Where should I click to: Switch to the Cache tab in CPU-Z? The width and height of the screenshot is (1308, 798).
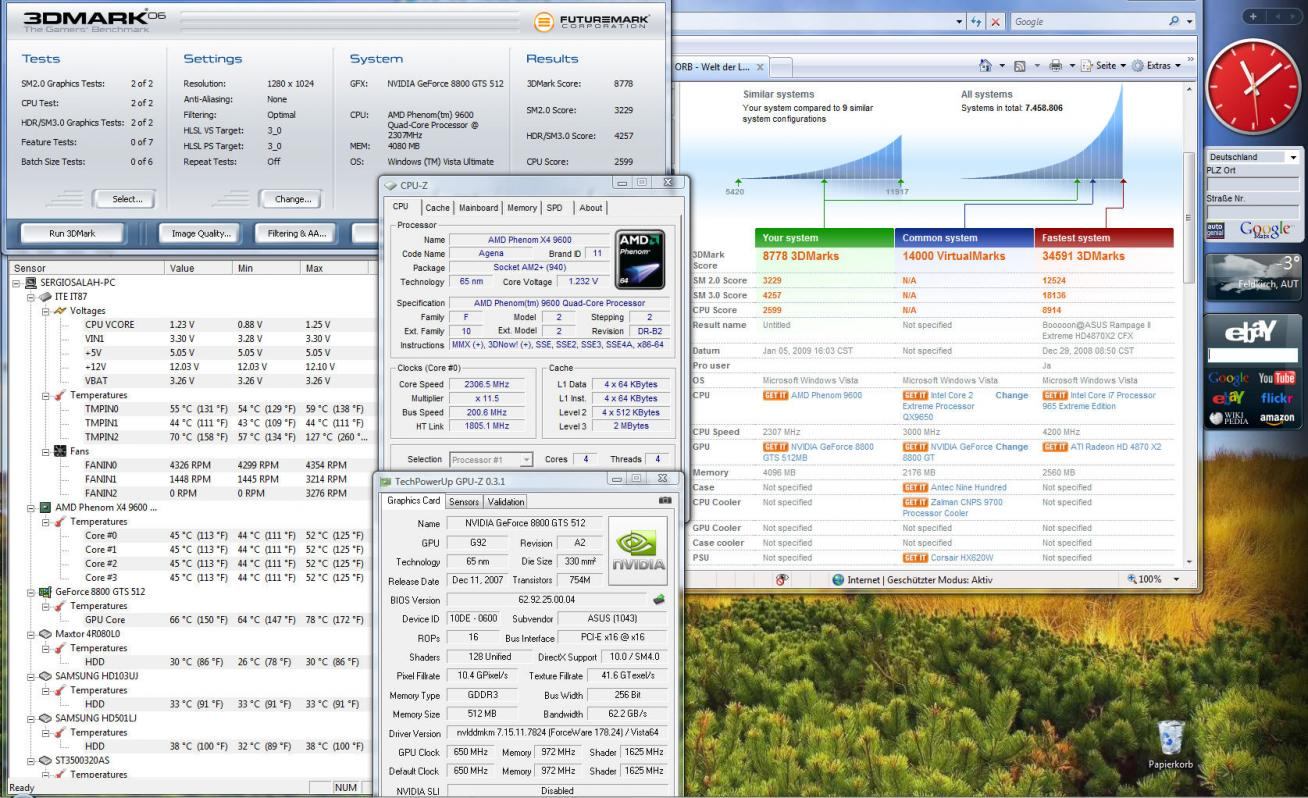tap(437, 208)
